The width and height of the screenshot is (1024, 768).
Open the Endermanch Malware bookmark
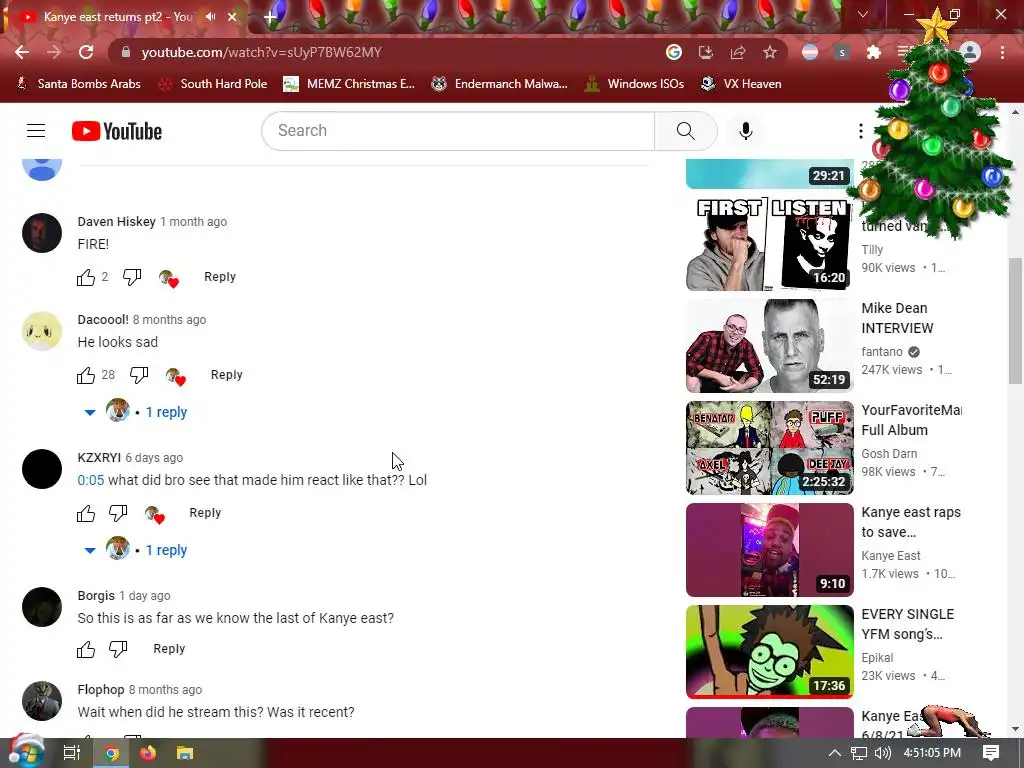500,84
